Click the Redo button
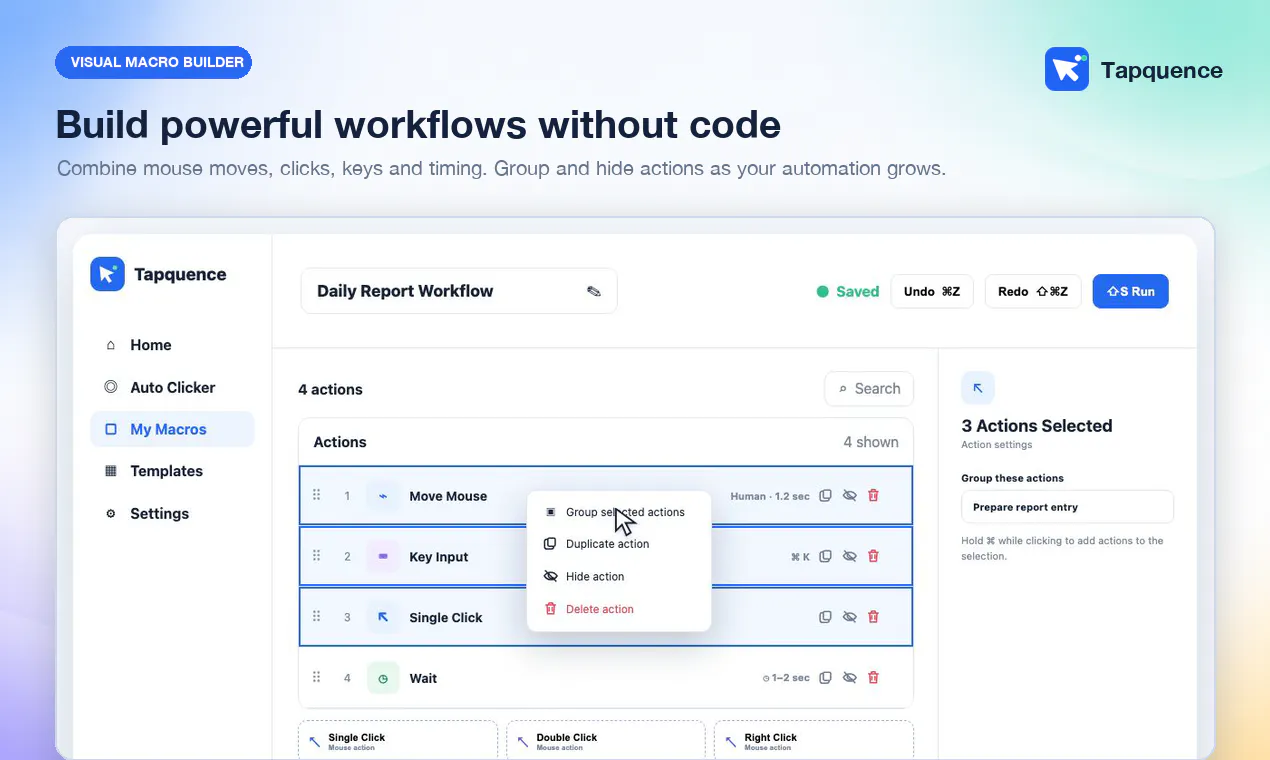Viewport: 1270px width, 760px height. [x=1033, y=291]
